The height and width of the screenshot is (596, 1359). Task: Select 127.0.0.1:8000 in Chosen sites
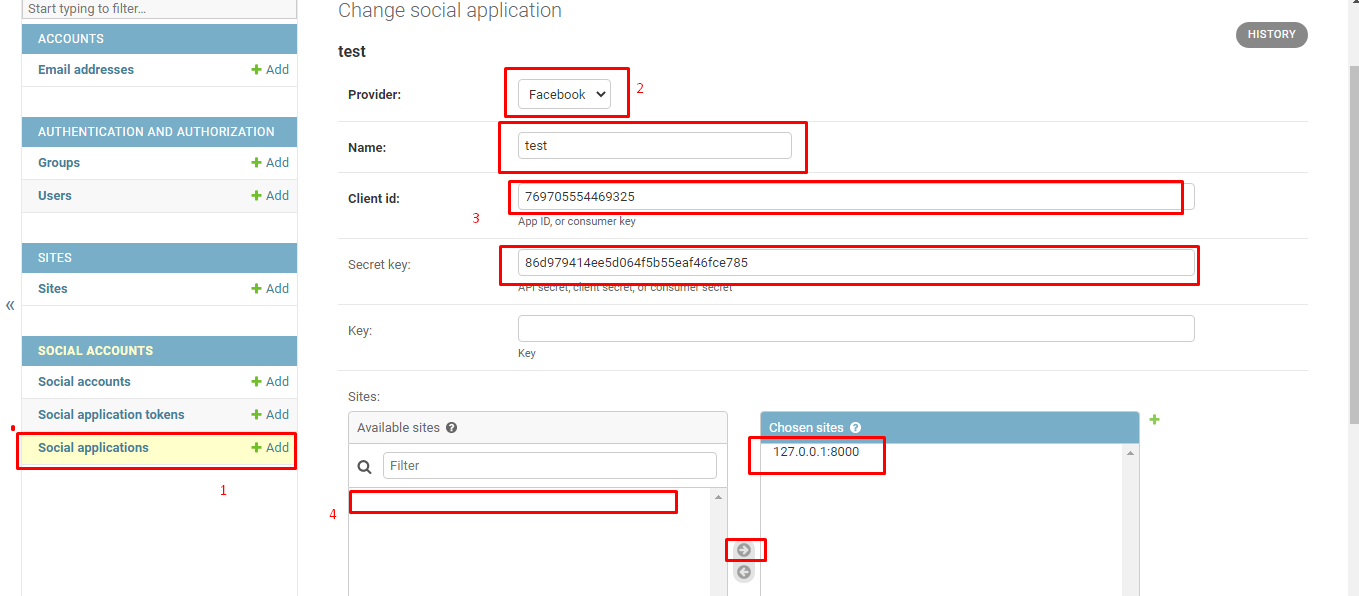815,452
